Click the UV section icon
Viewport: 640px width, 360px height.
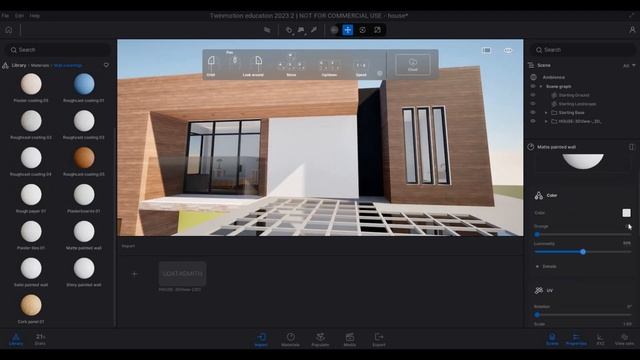point(539,290)
